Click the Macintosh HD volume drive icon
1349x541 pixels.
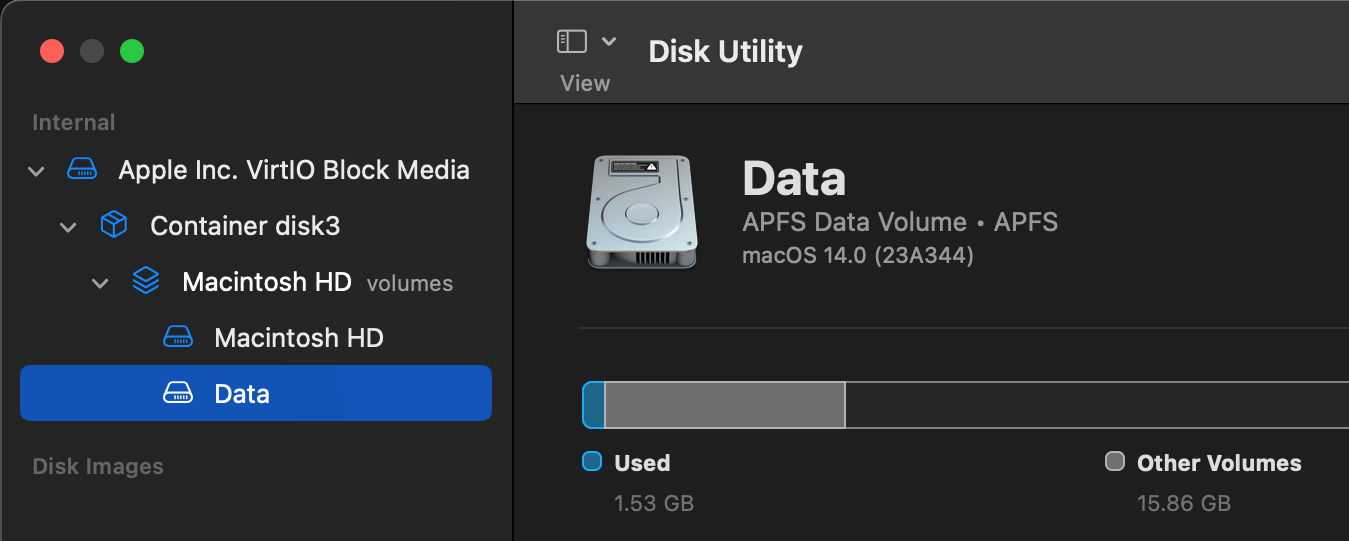point(178,338)
